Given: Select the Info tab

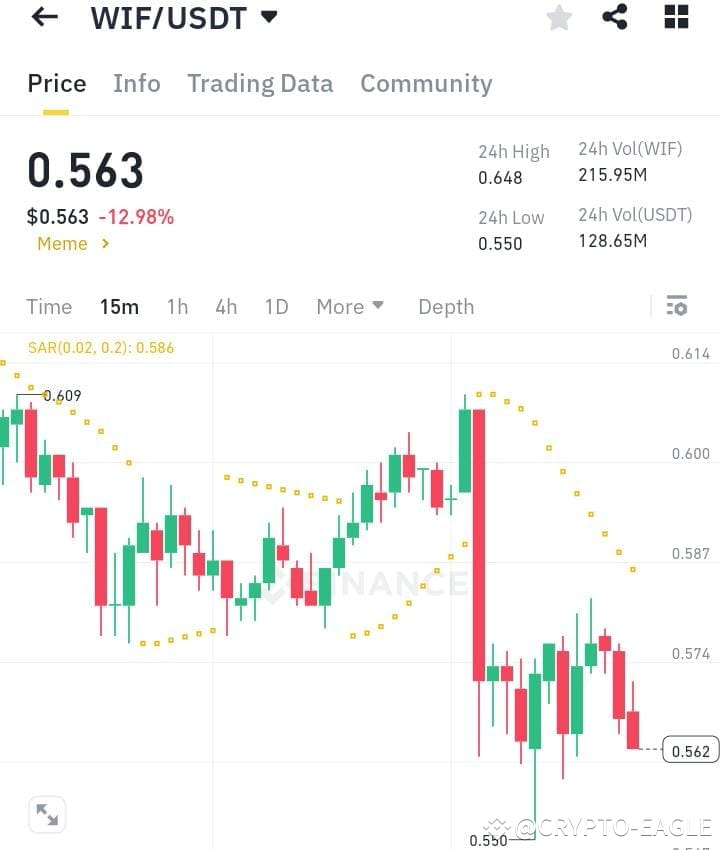Looking at the screenshot, I should 136,84.
